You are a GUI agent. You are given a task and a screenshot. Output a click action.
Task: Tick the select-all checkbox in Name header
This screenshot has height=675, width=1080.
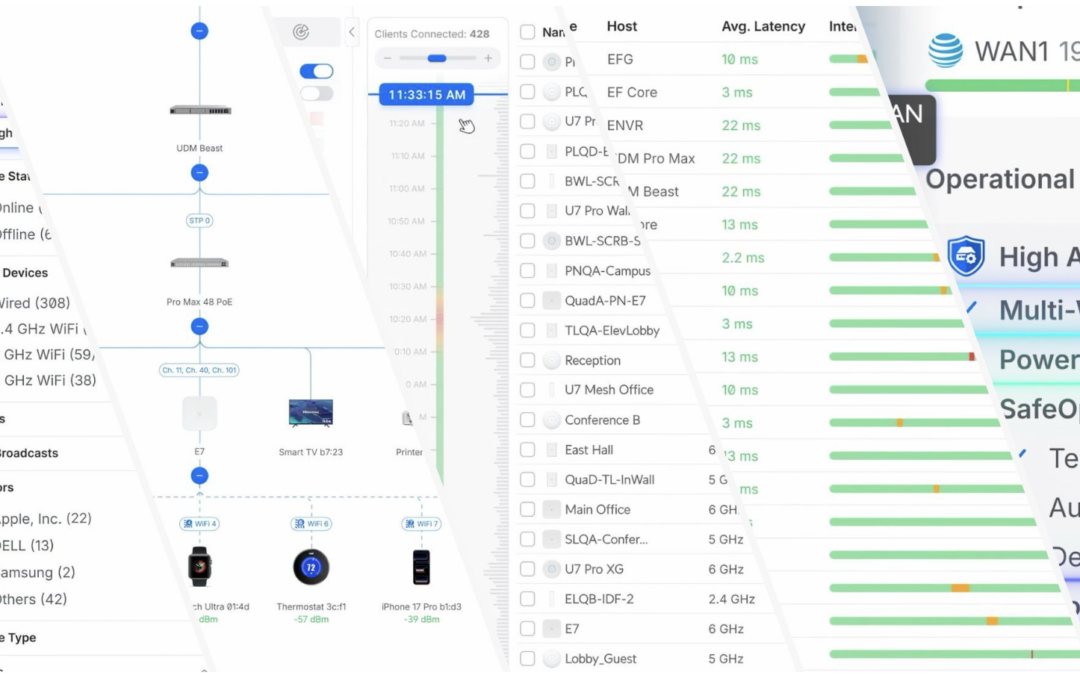(x=528, y=32)
